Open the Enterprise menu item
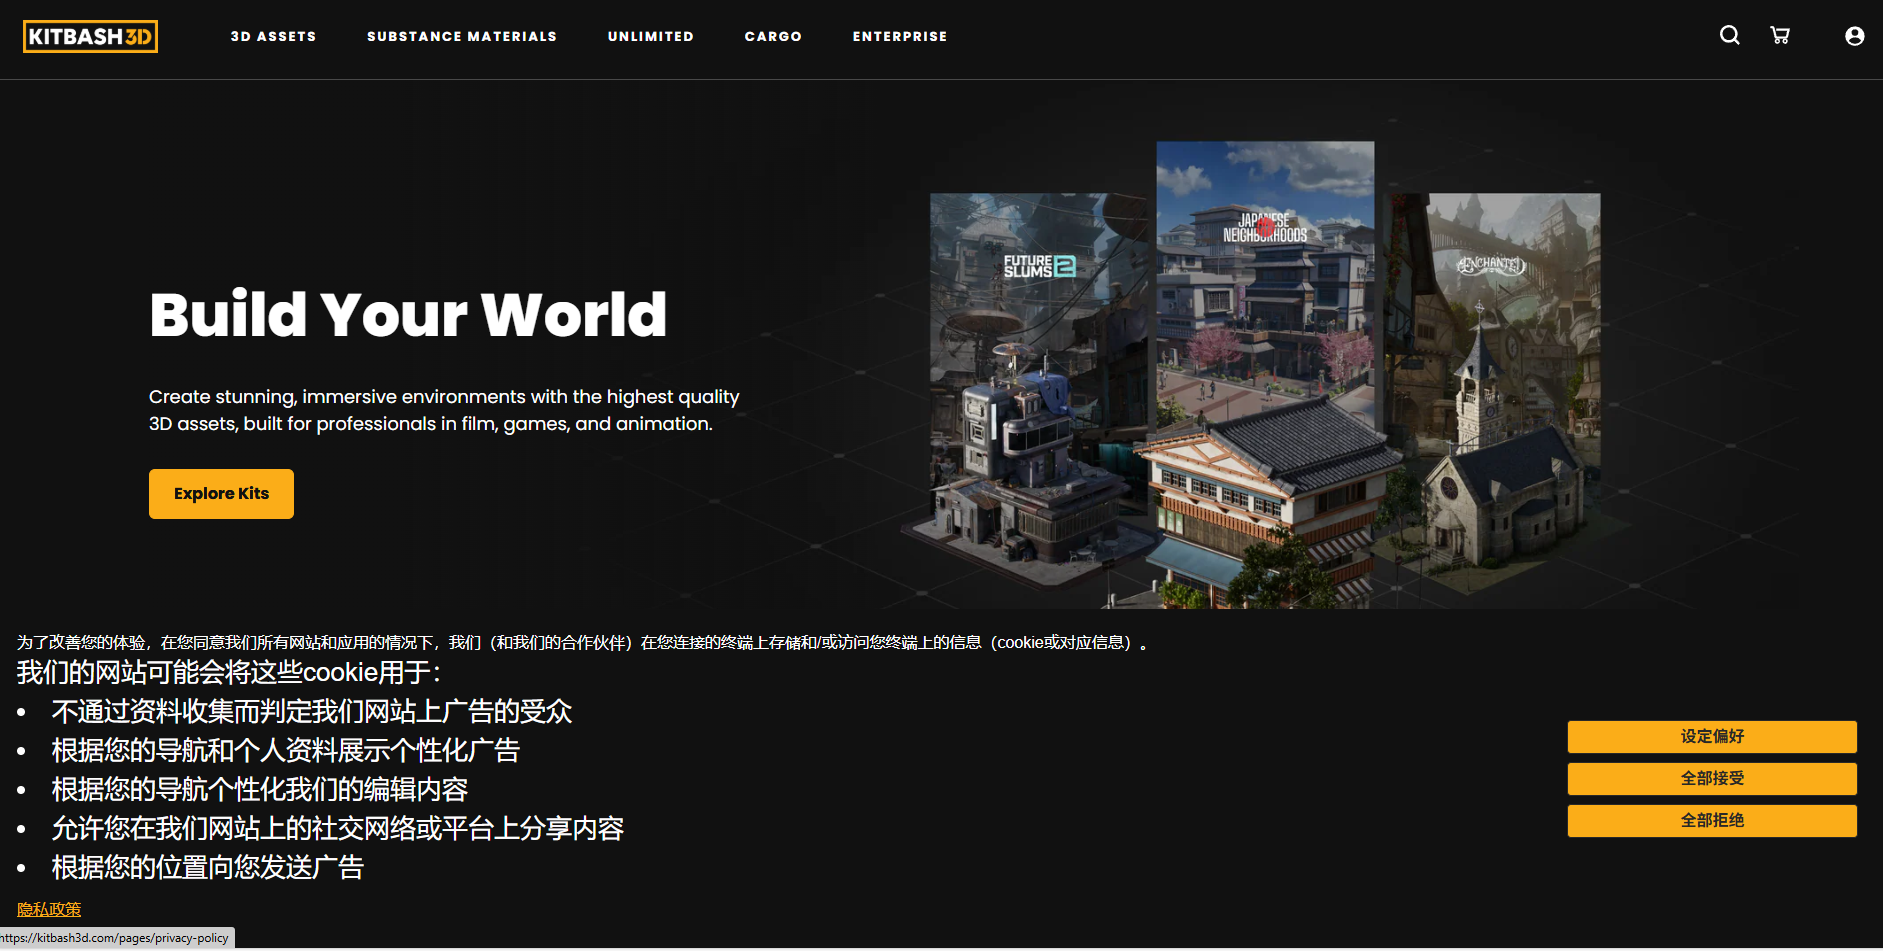Screen dimensions: 1883x951 tap(900, 36)
